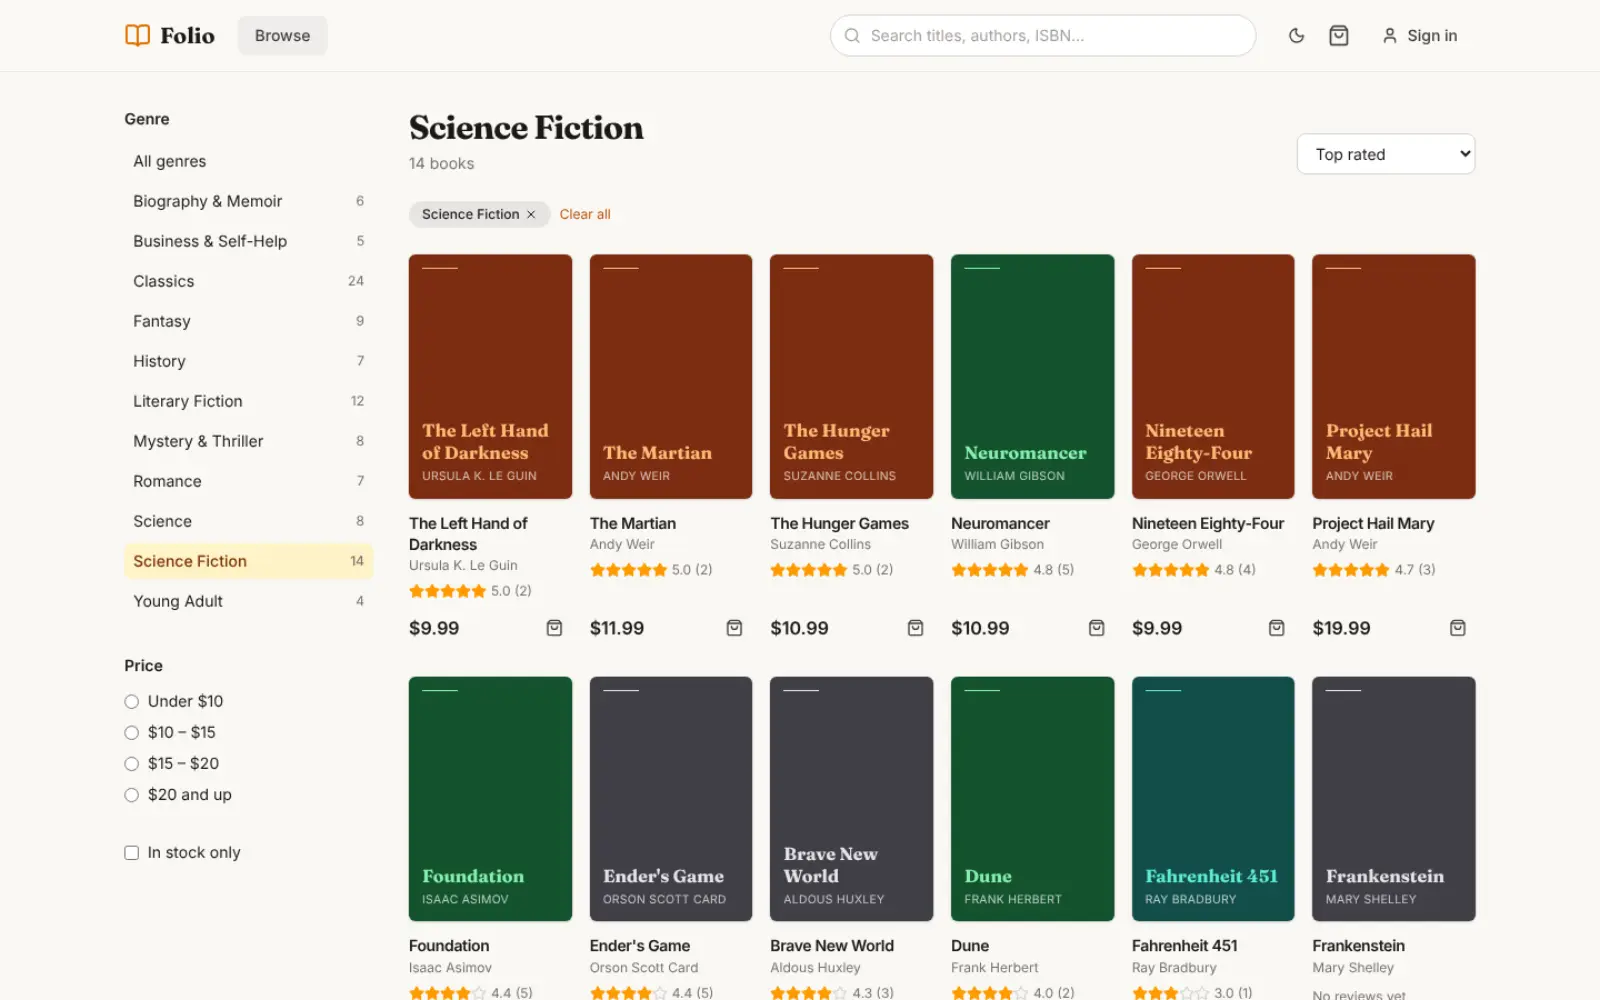Image resolution: width=1600 pixels, height=1000 pixels.
Task: Open the Ender's Game book cover
Action: [671, 799]
